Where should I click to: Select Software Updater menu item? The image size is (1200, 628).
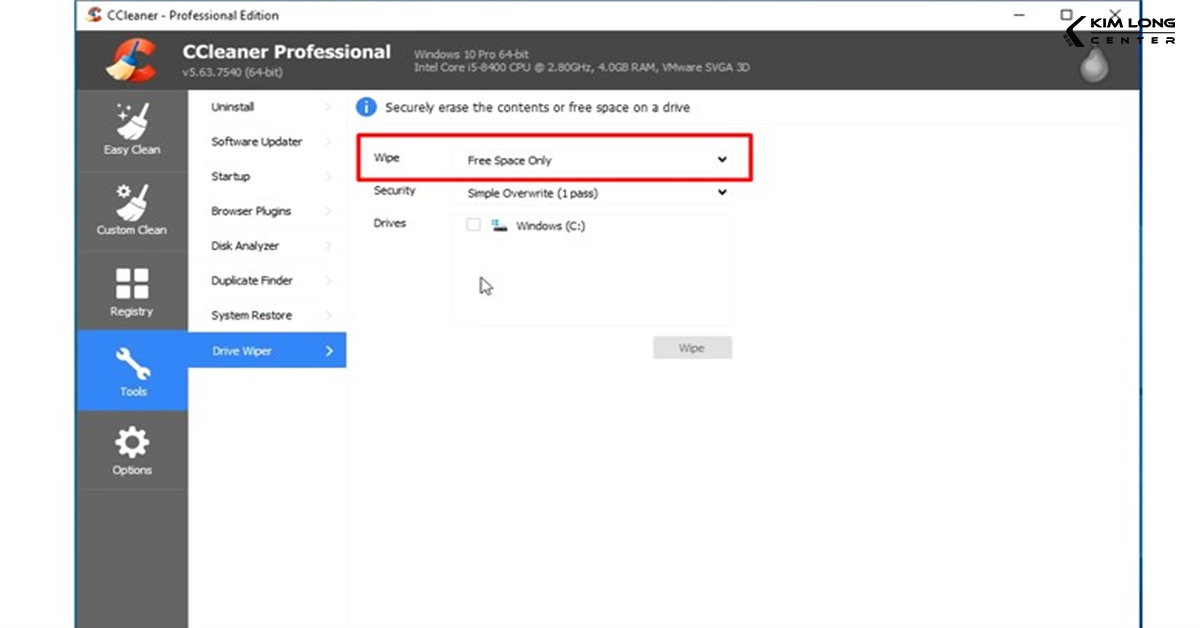tap(256, 142)
